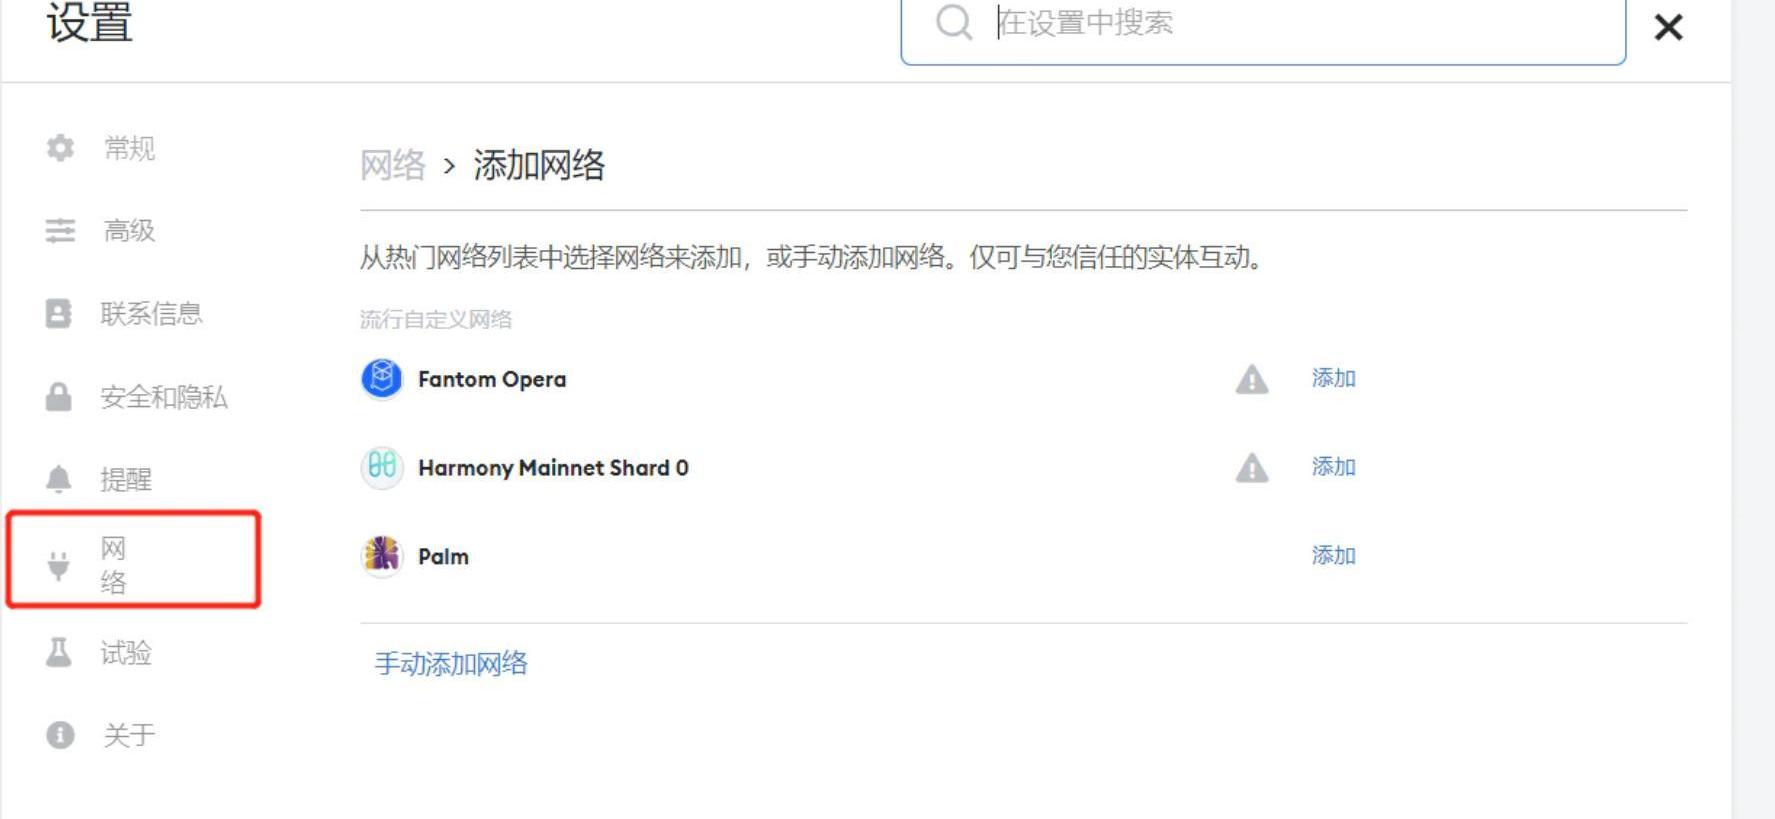Click the General settings gear icon

(60, 148)
